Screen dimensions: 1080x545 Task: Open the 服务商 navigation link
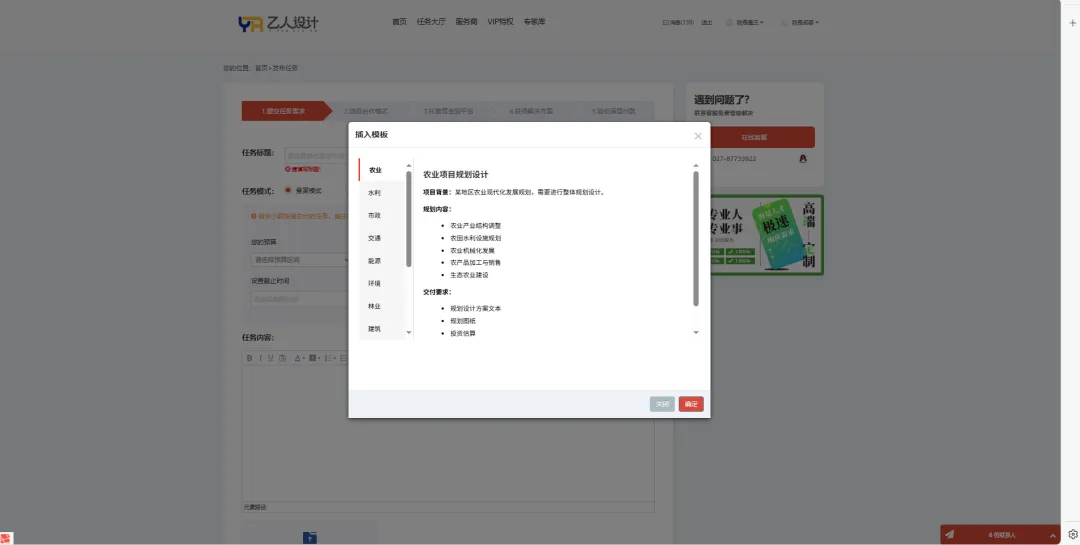click(466, 22)
